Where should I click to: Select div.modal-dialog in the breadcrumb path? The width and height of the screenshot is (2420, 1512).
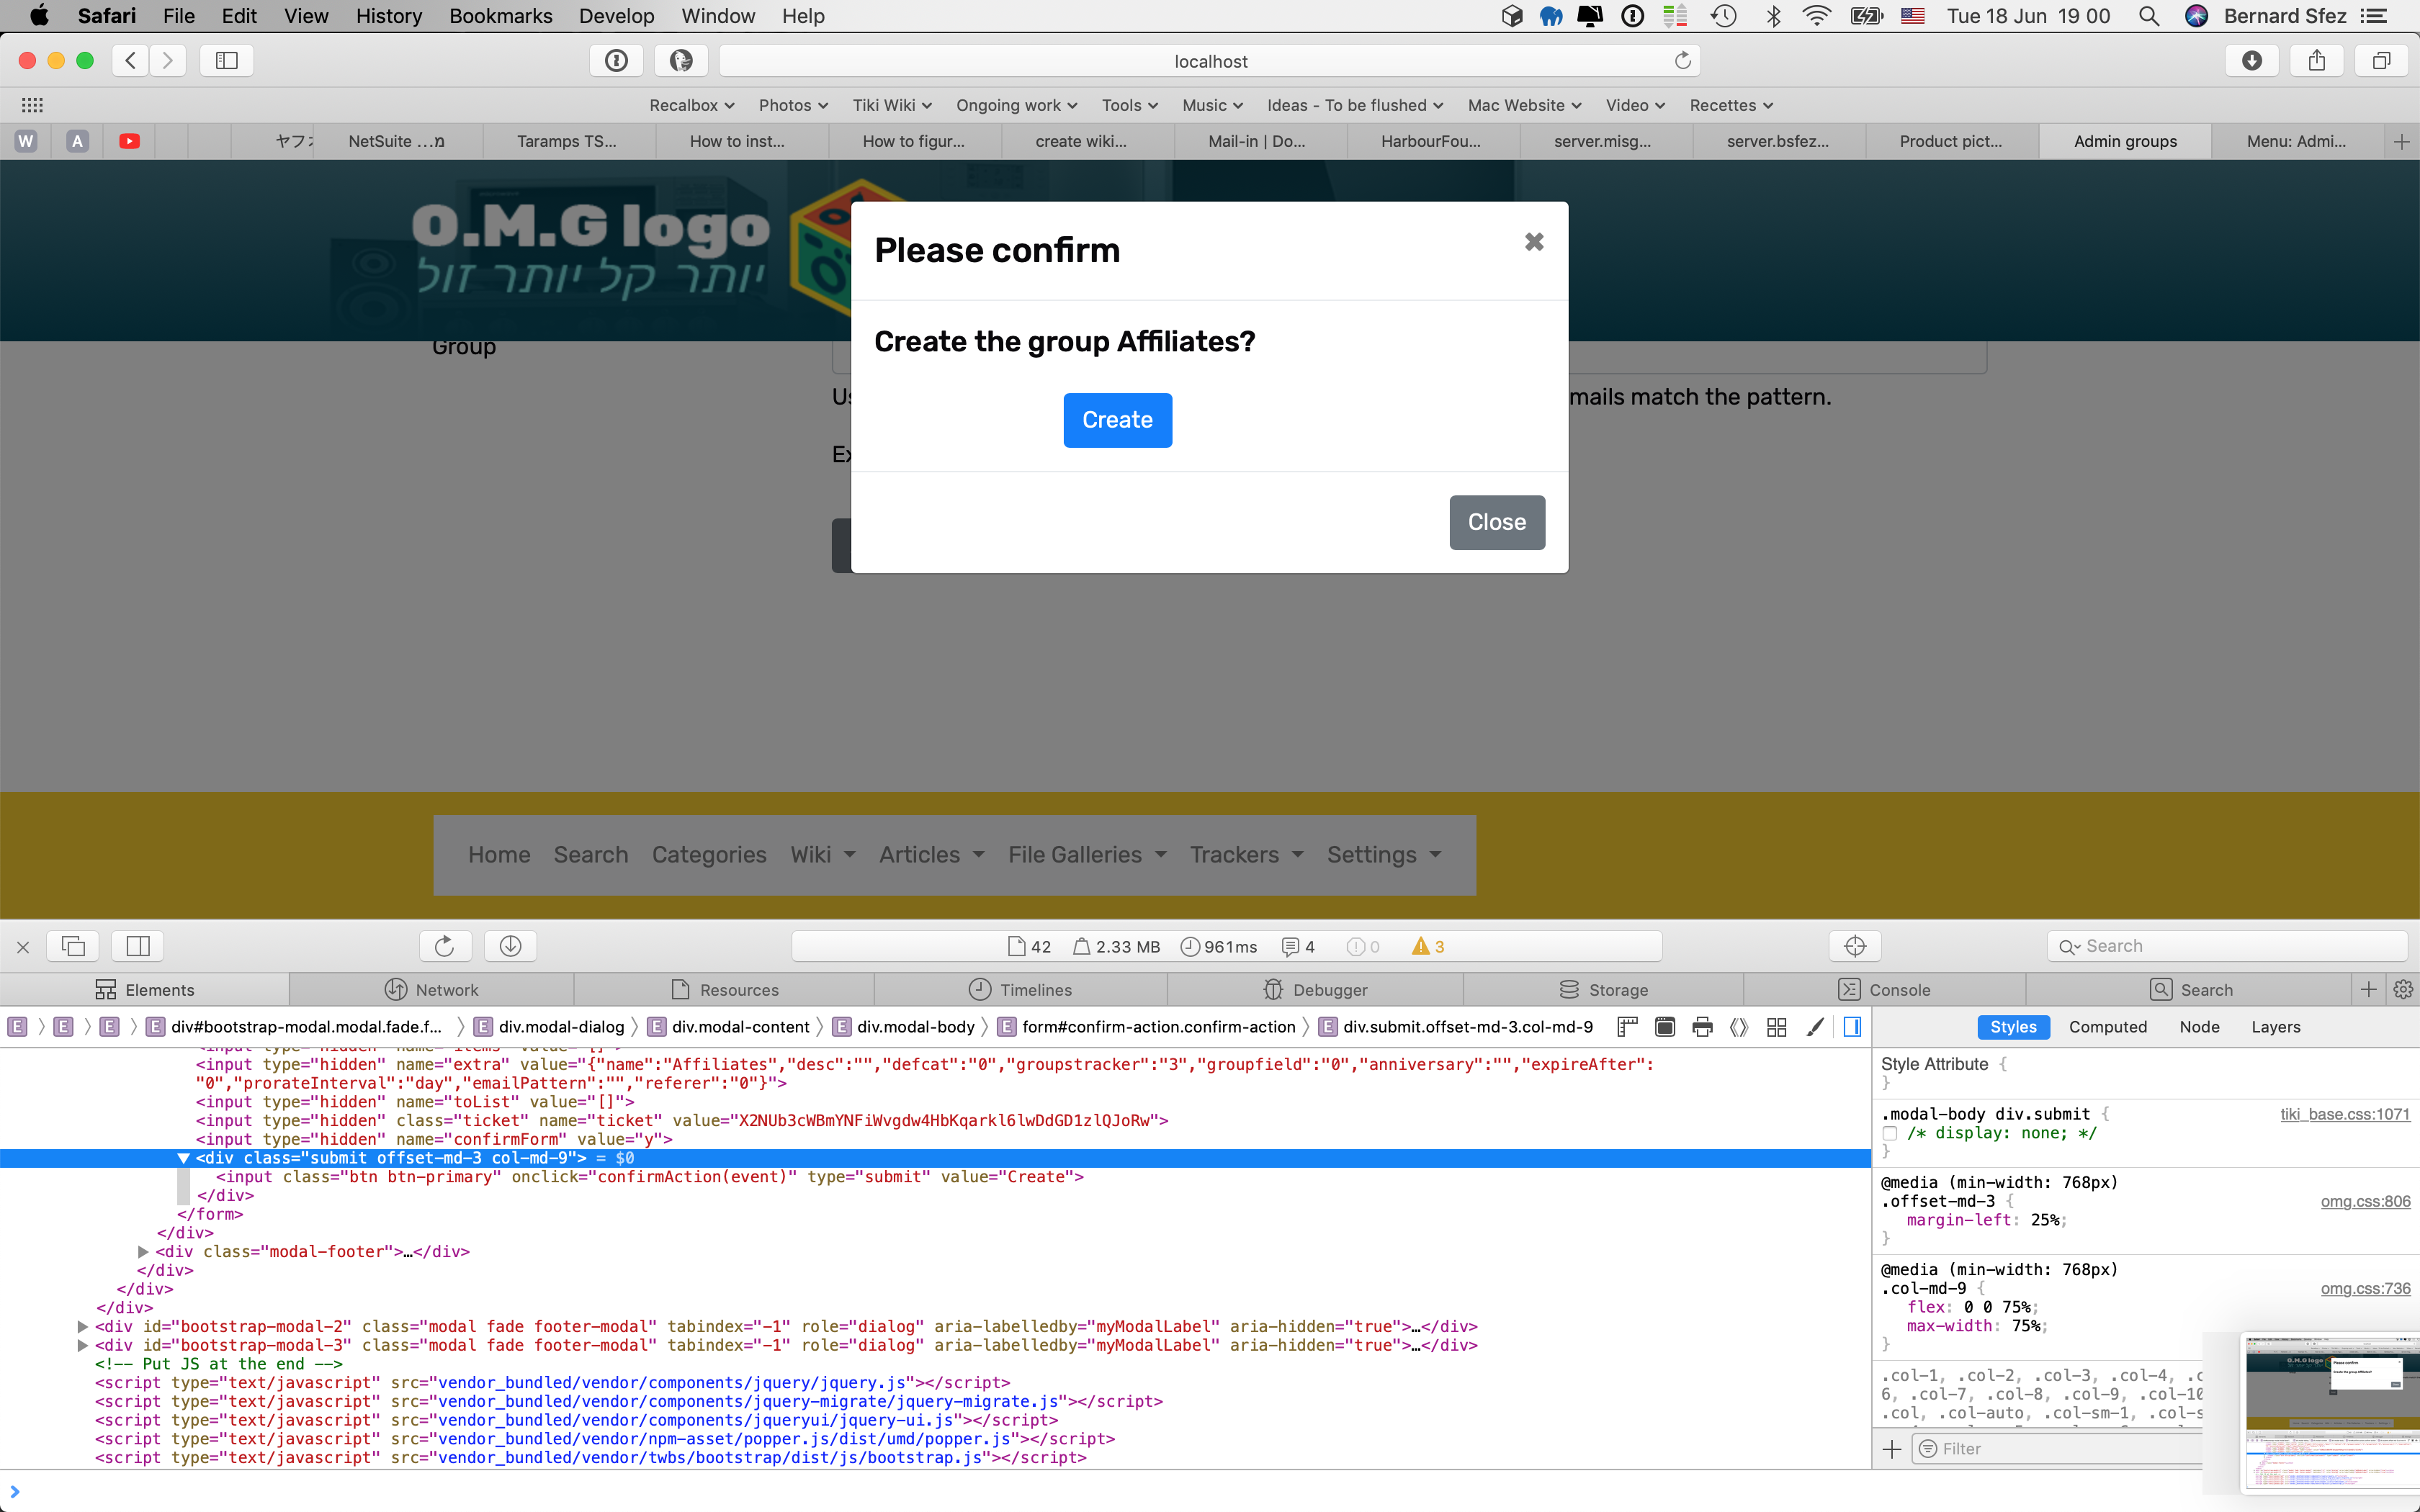click(x=549, y=1027)
